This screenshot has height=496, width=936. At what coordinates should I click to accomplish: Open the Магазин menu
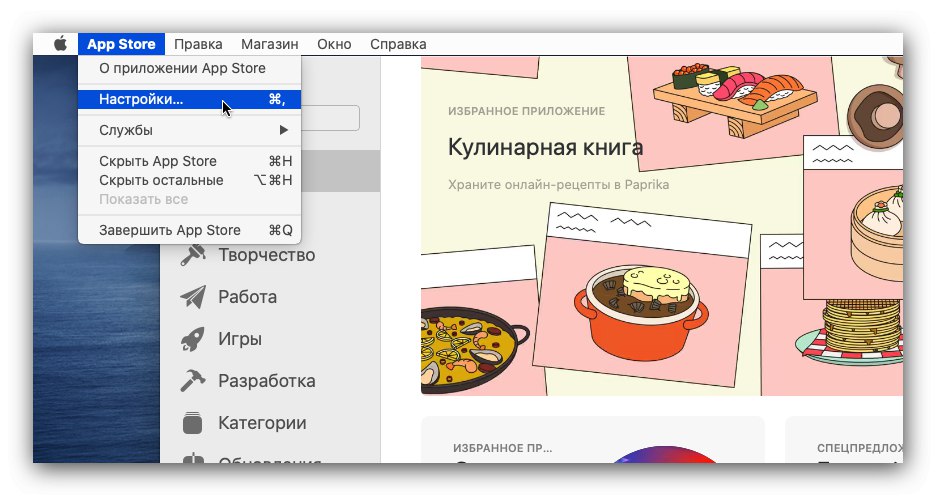coord(270,44)
